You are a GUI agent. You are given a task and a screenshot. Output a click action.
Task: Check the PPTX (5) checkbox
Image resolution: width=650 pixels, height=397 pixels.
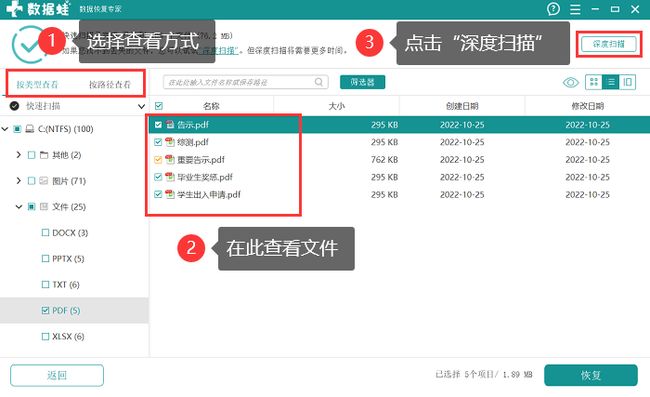click(x=45, y=259)
